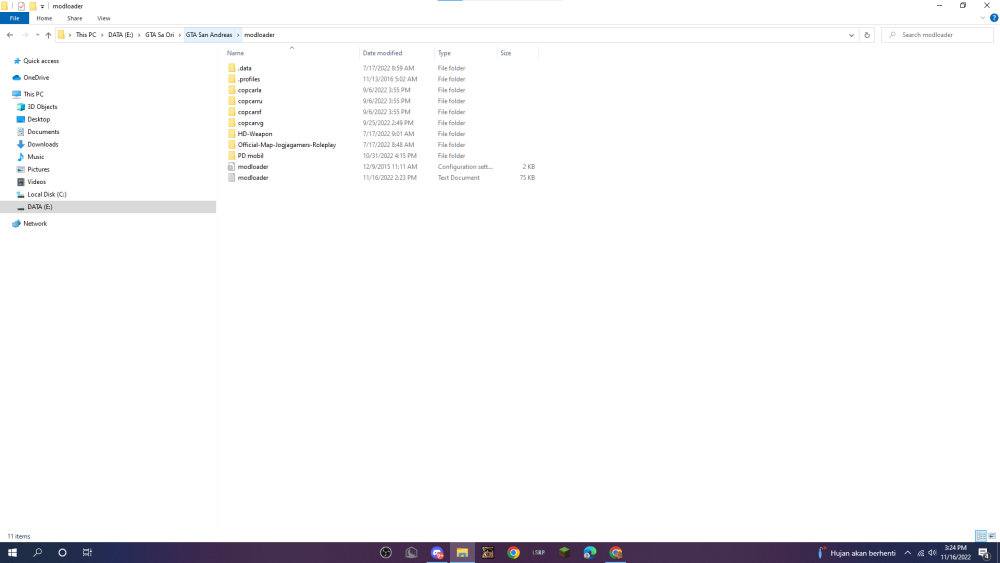Open the address bar history dropdown
Screen dimensions: 1000x563
coord(851,35)
